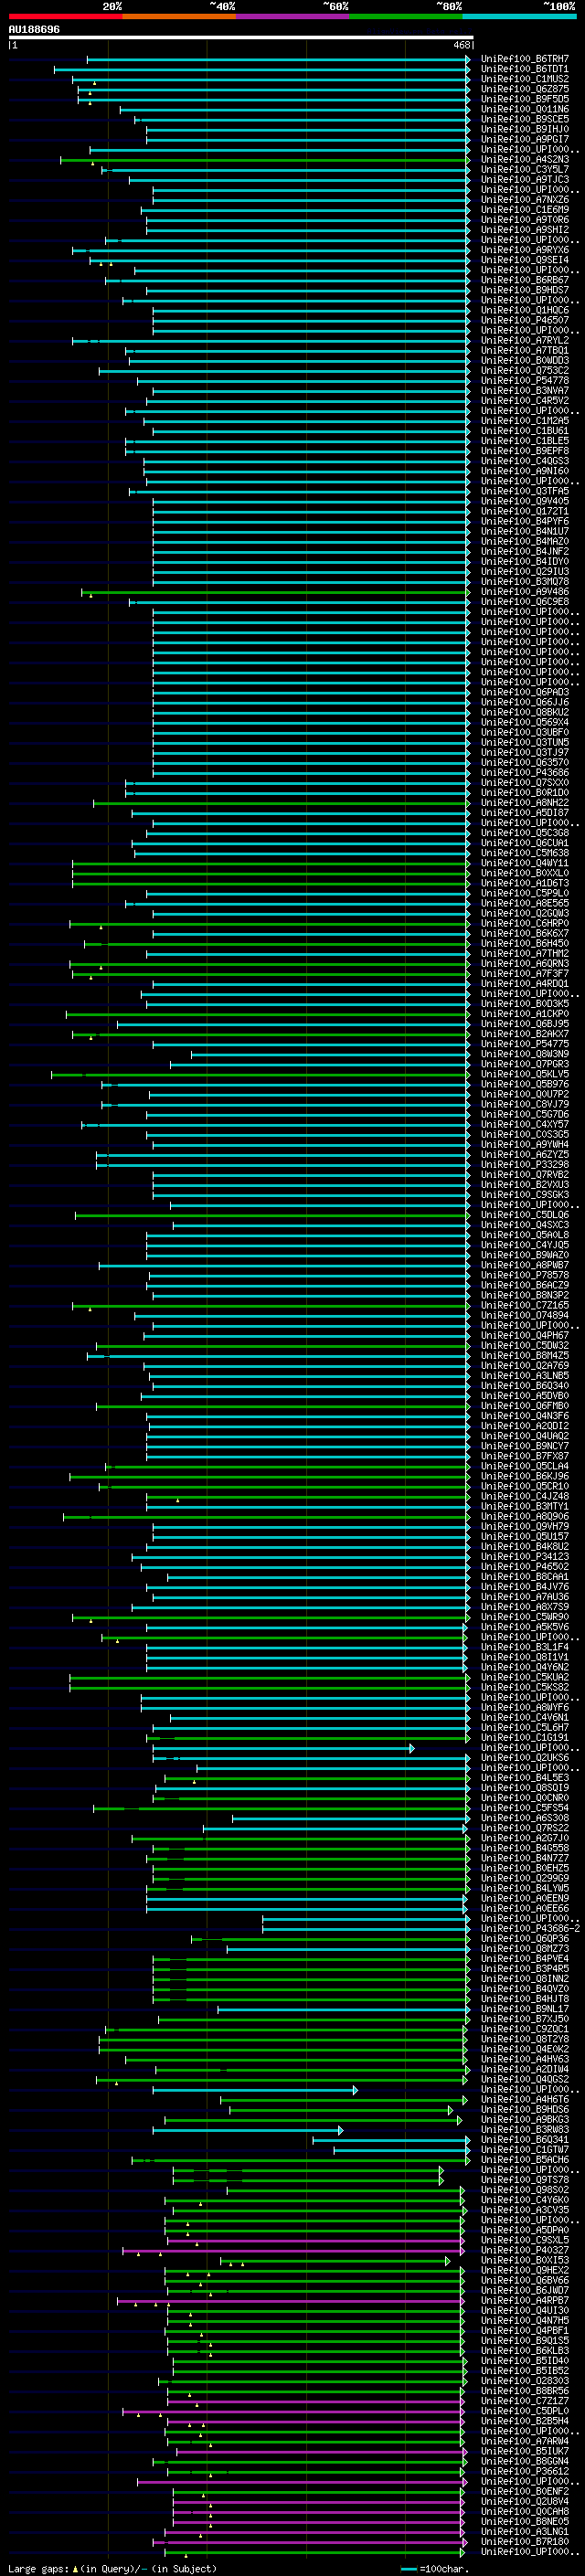Select the UniRef100_Q9SEI4 label
585x2576 pixels.
(x=525, y=260)
